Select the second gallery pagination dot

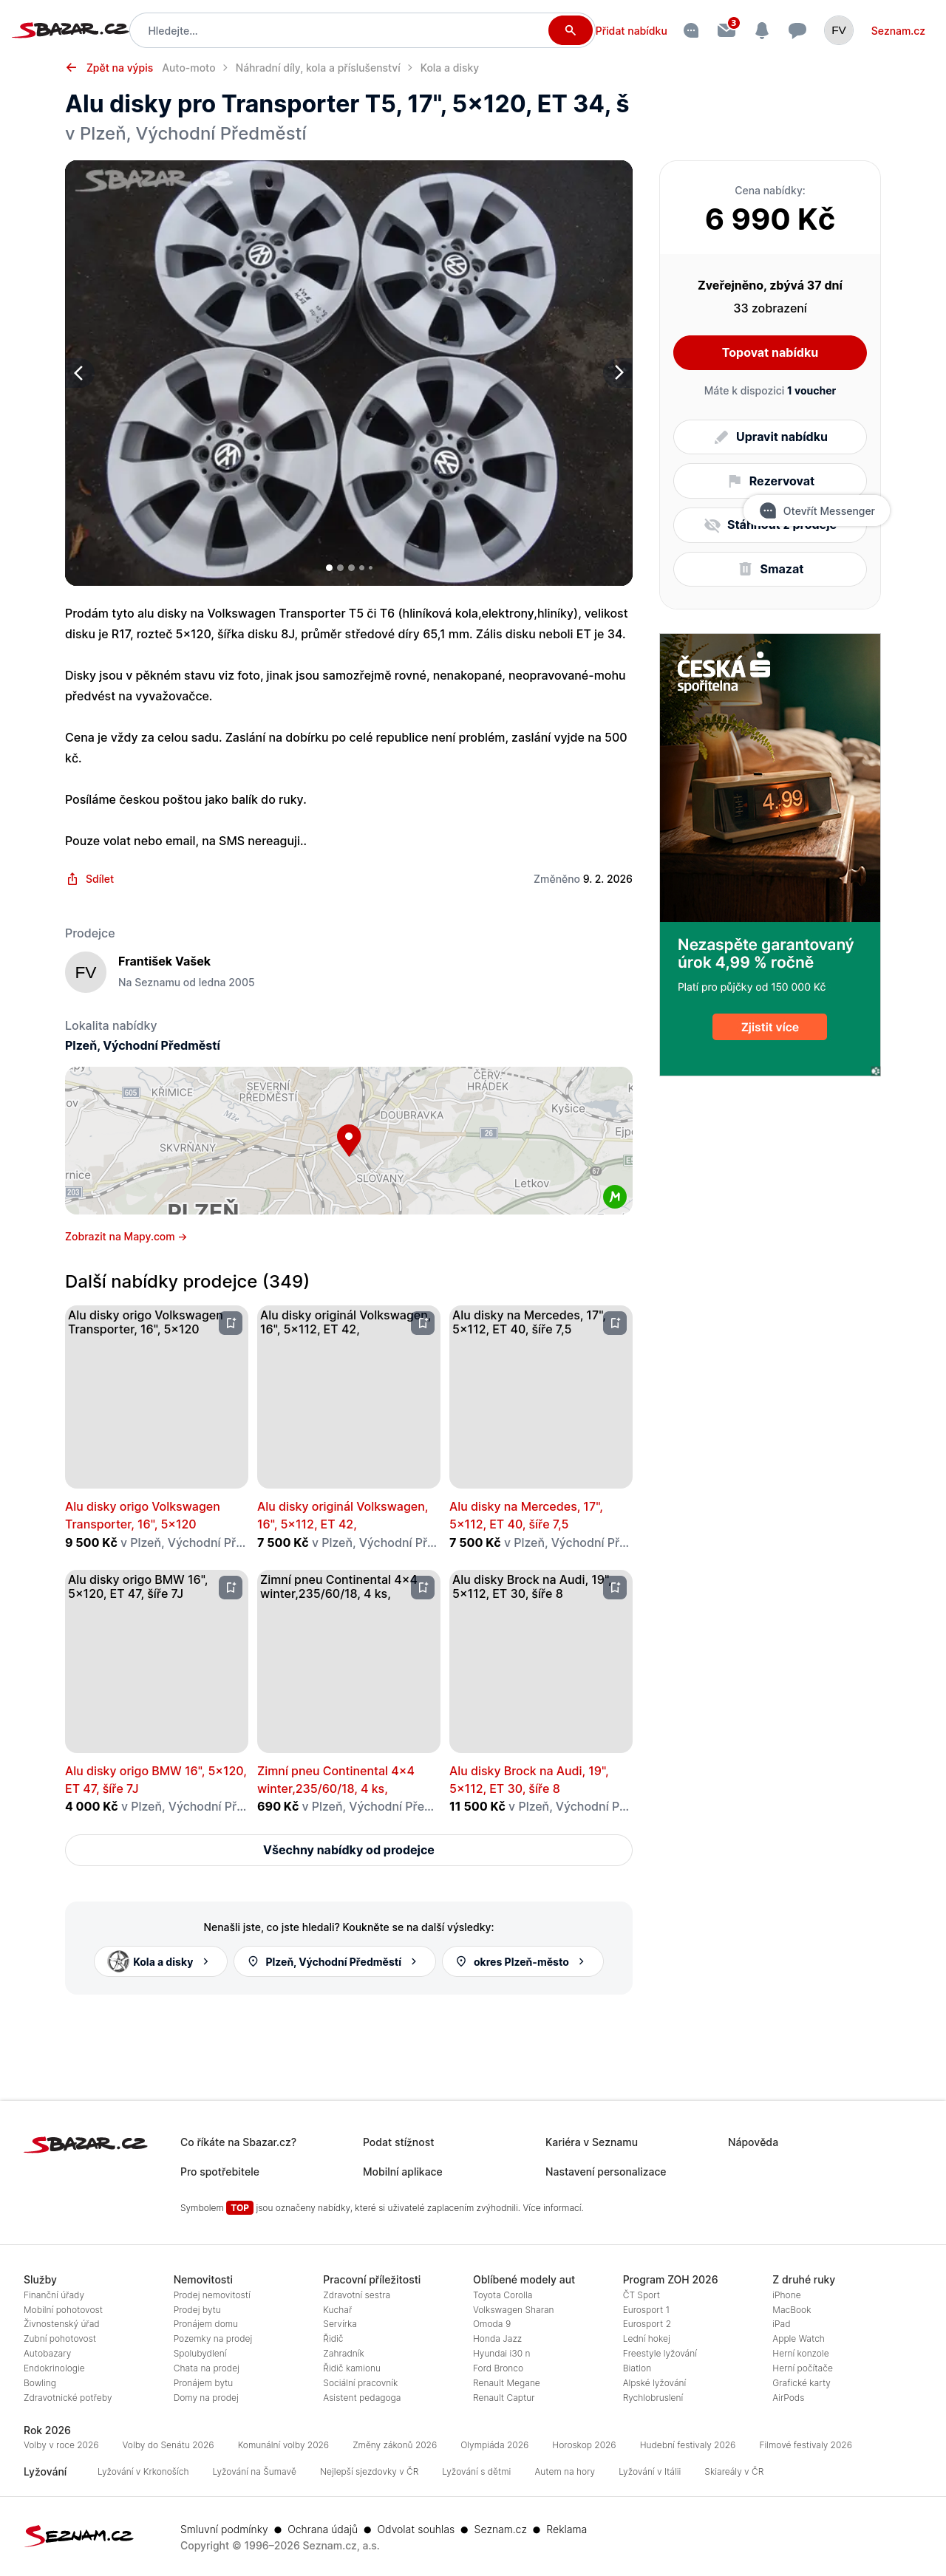[x=340, y=567]
